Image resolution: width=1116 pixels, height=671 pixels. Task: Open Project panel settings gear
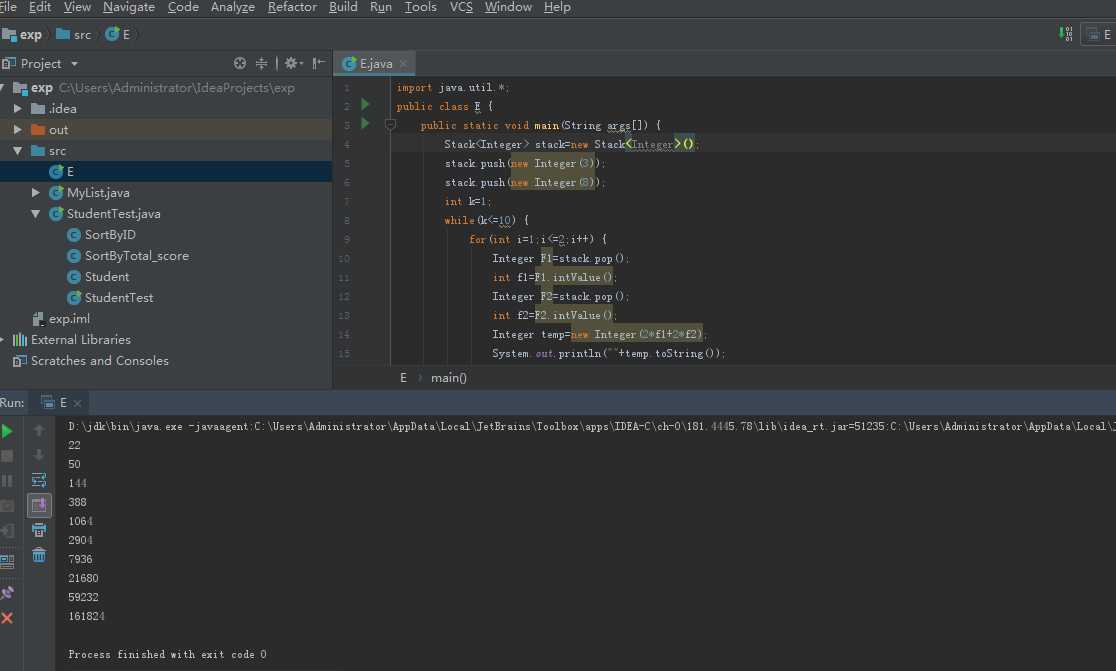(291, 63)
